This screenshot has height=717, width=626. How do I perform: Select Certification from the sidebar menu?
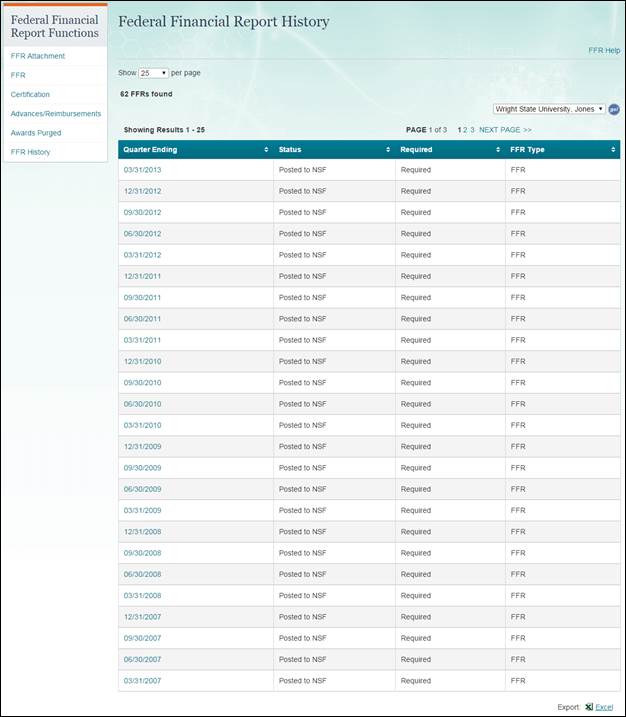pos(30,94)
